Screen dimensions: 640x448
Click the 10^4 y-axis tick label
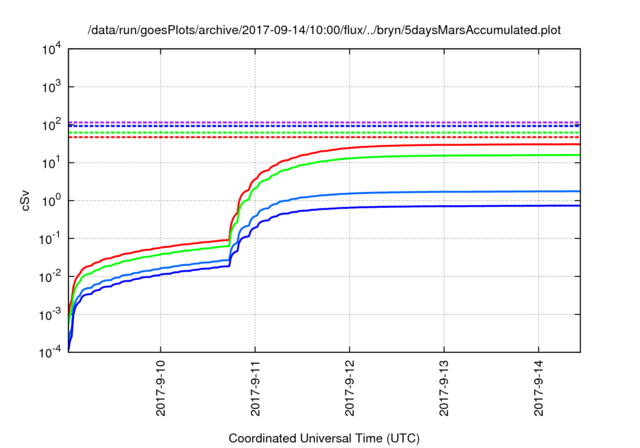[x=52, y=49]
